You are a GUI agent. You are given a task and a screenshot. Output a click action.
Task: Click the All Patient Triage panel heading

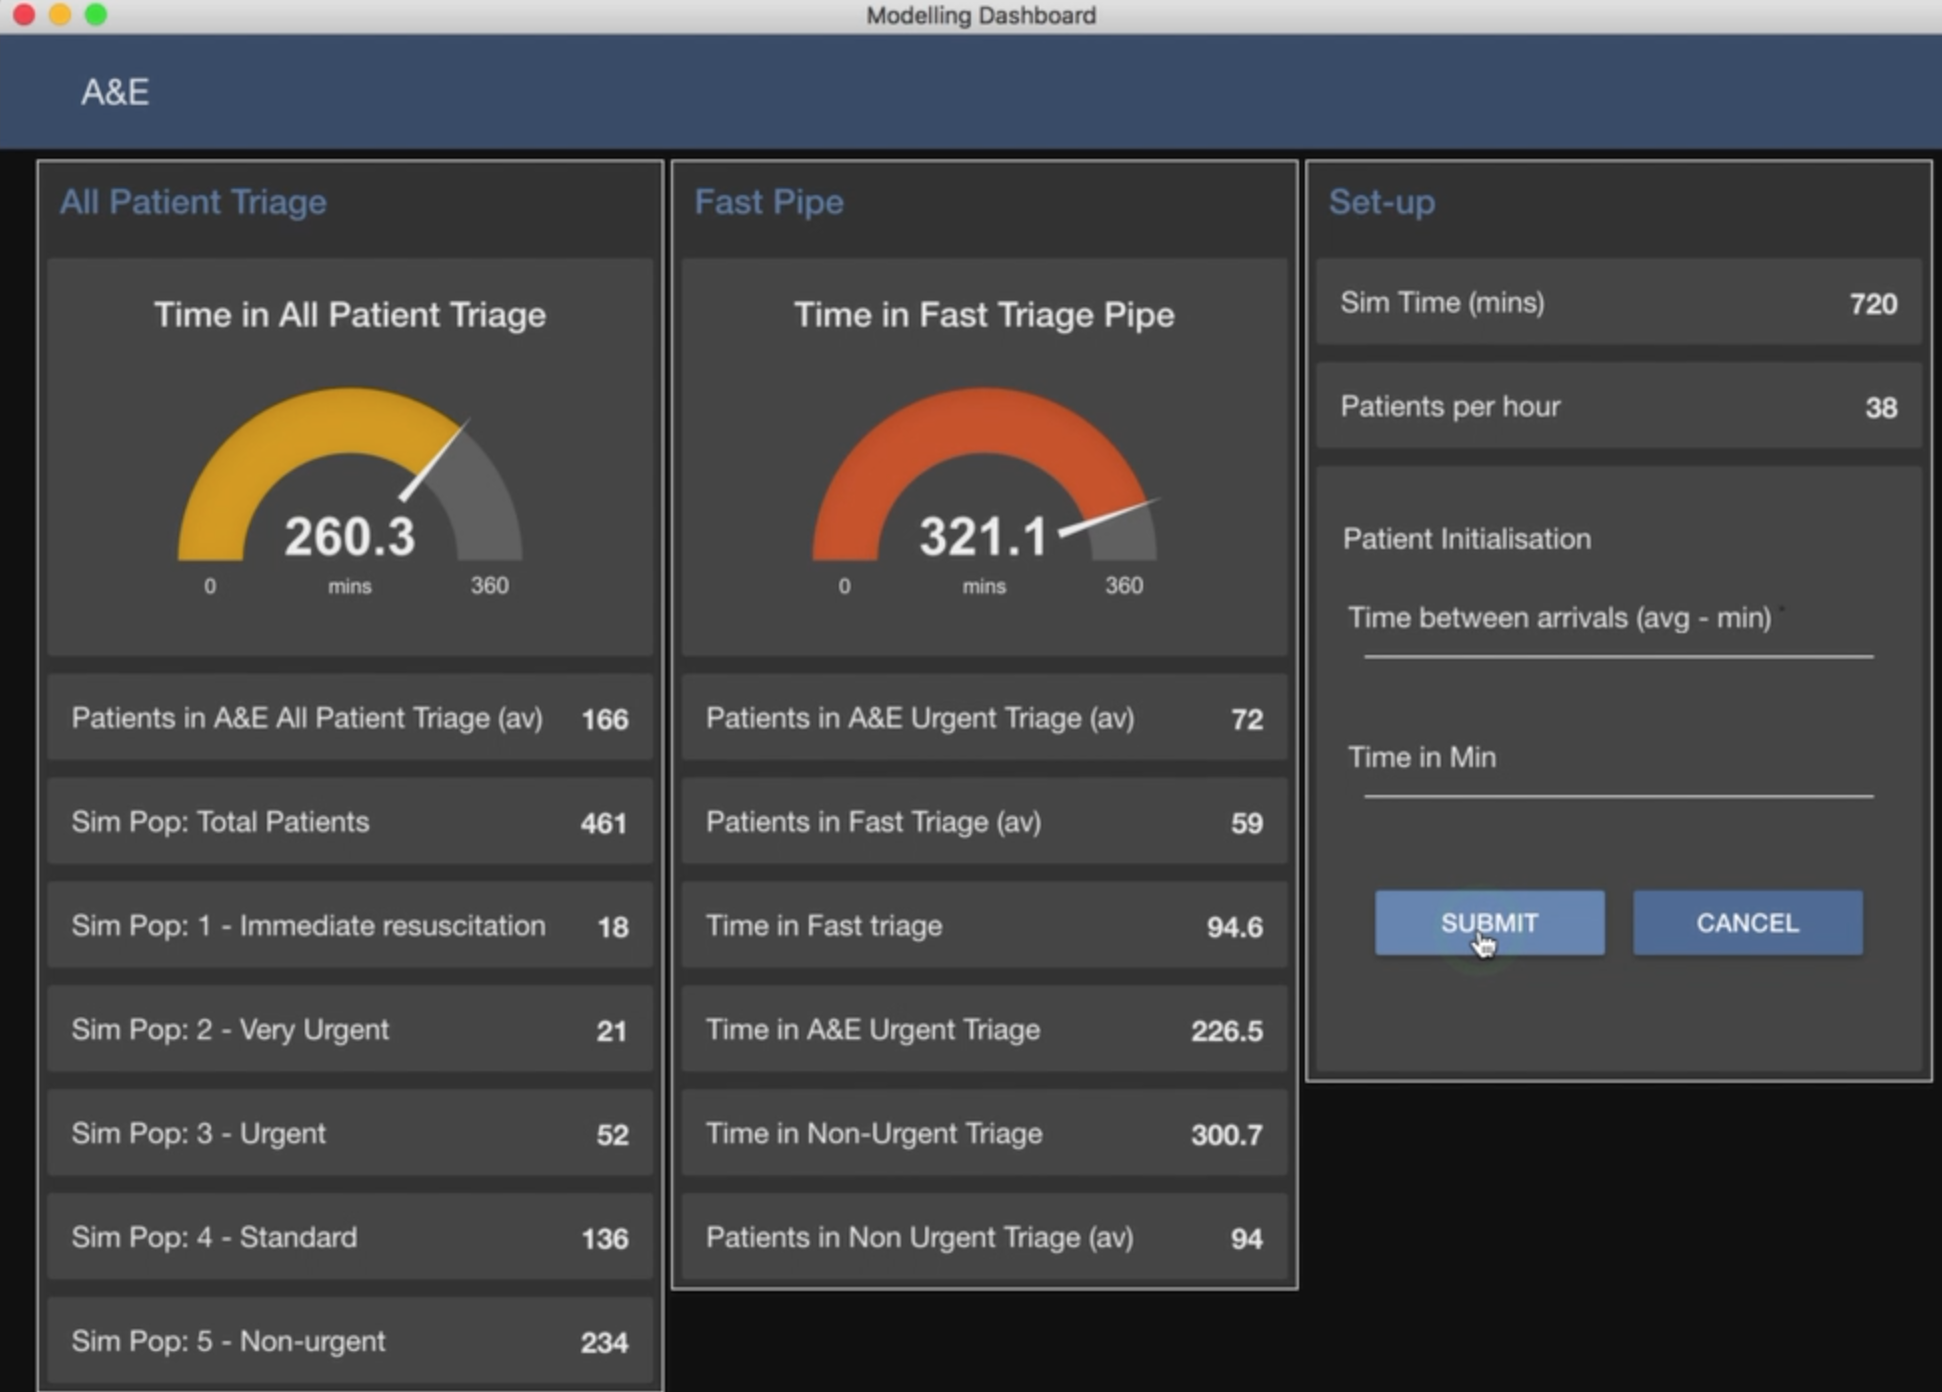click(193, 202)
